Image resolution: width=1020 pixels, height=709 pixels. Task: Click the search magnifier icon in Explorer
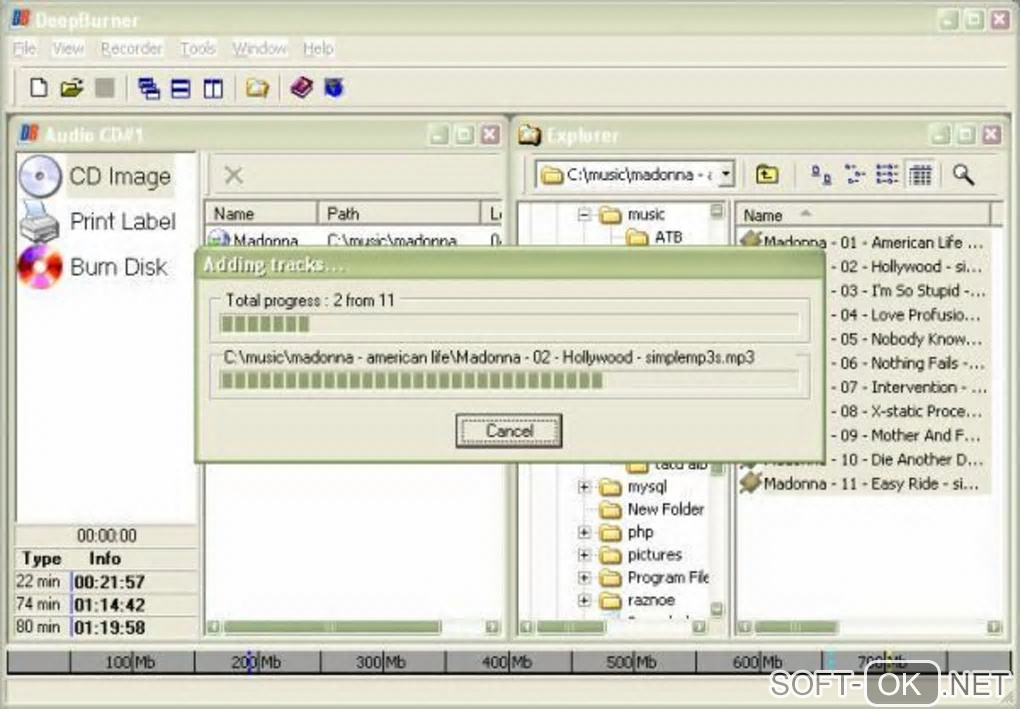pyautogui.click(x=963, y=174)
